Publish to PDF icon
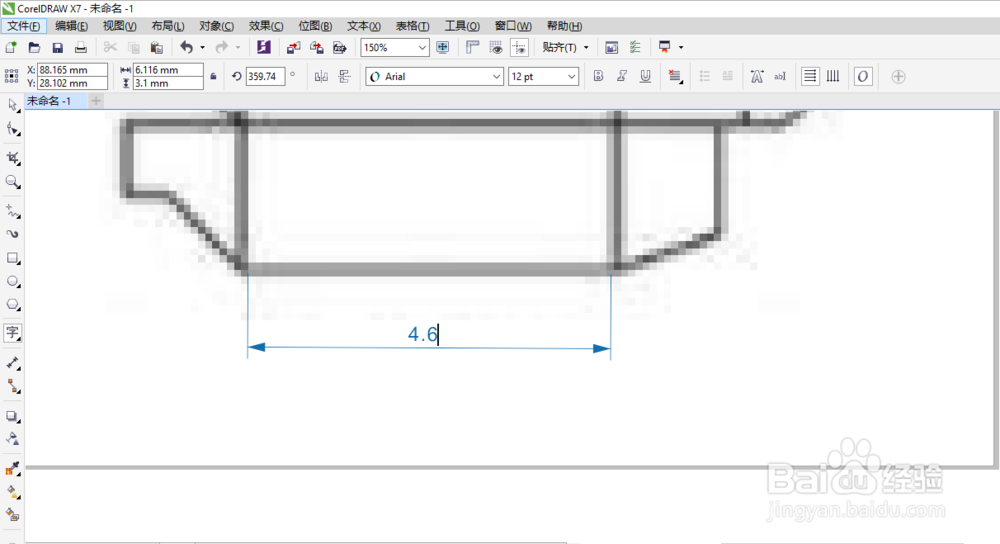 [x=339, y=47]
